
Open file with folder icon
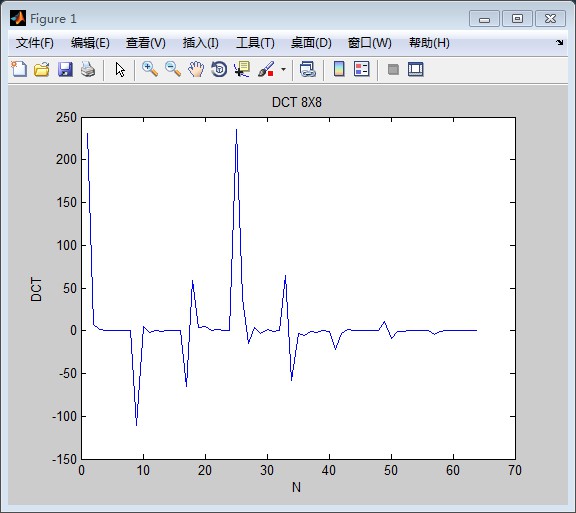point(42,69)
